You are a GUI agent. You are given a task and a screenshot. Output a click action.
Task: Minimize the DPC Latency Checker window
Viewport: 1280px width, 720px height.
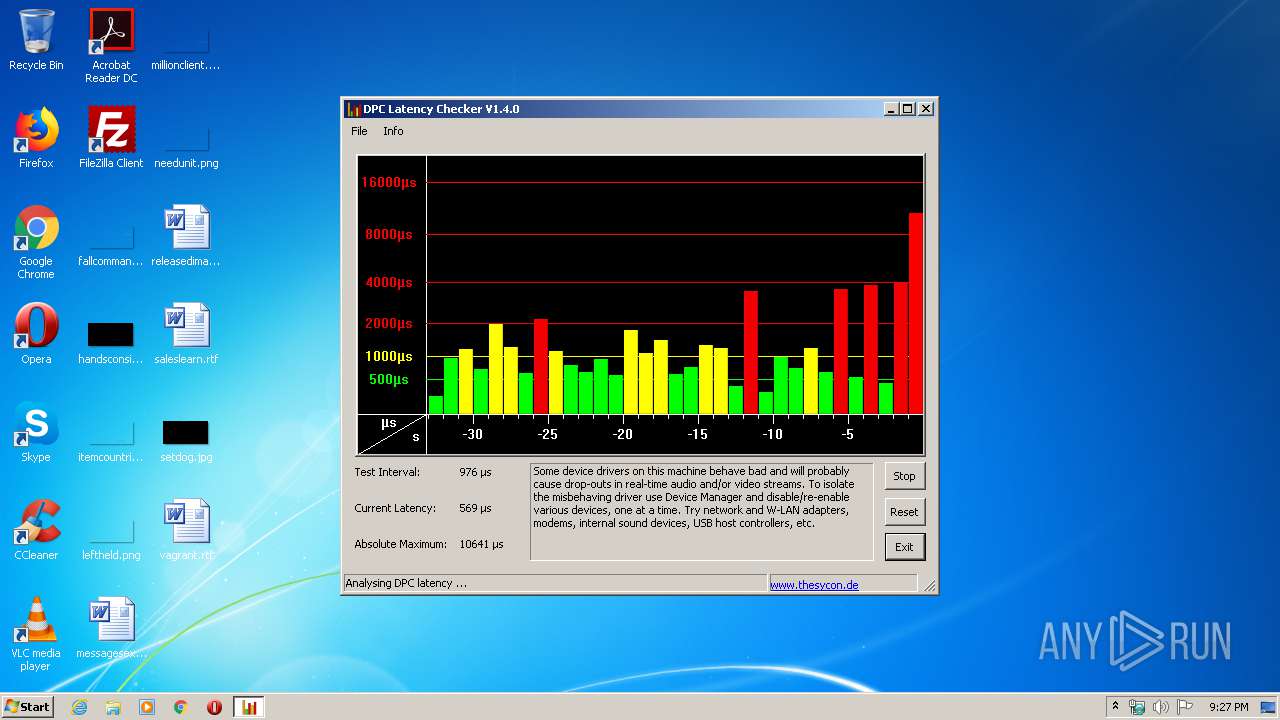coord(890,109)
